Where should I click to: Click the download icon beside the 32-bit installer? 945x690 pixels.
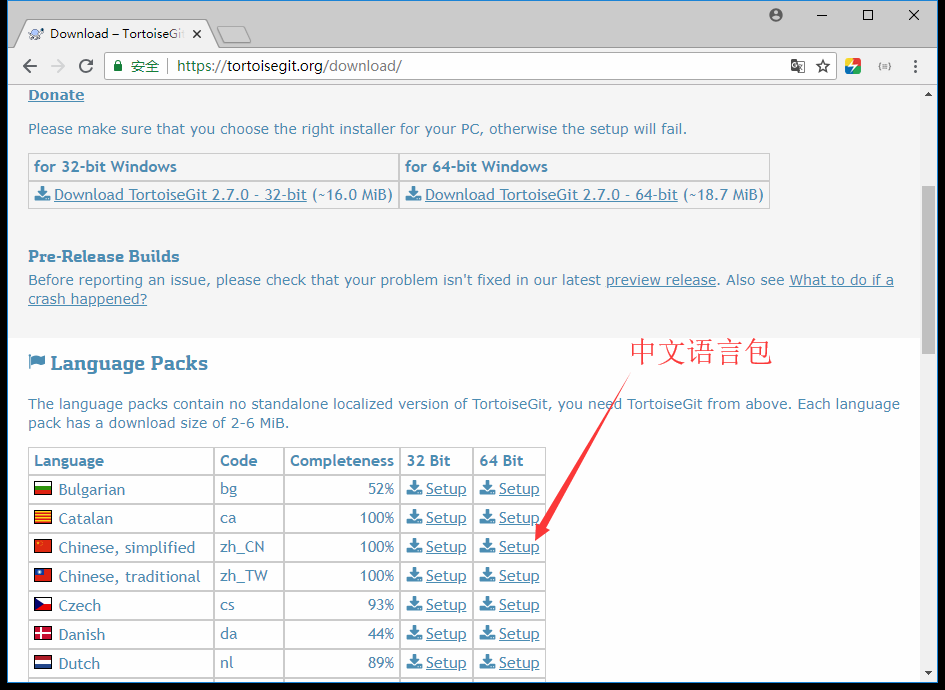tap(42, 193)
